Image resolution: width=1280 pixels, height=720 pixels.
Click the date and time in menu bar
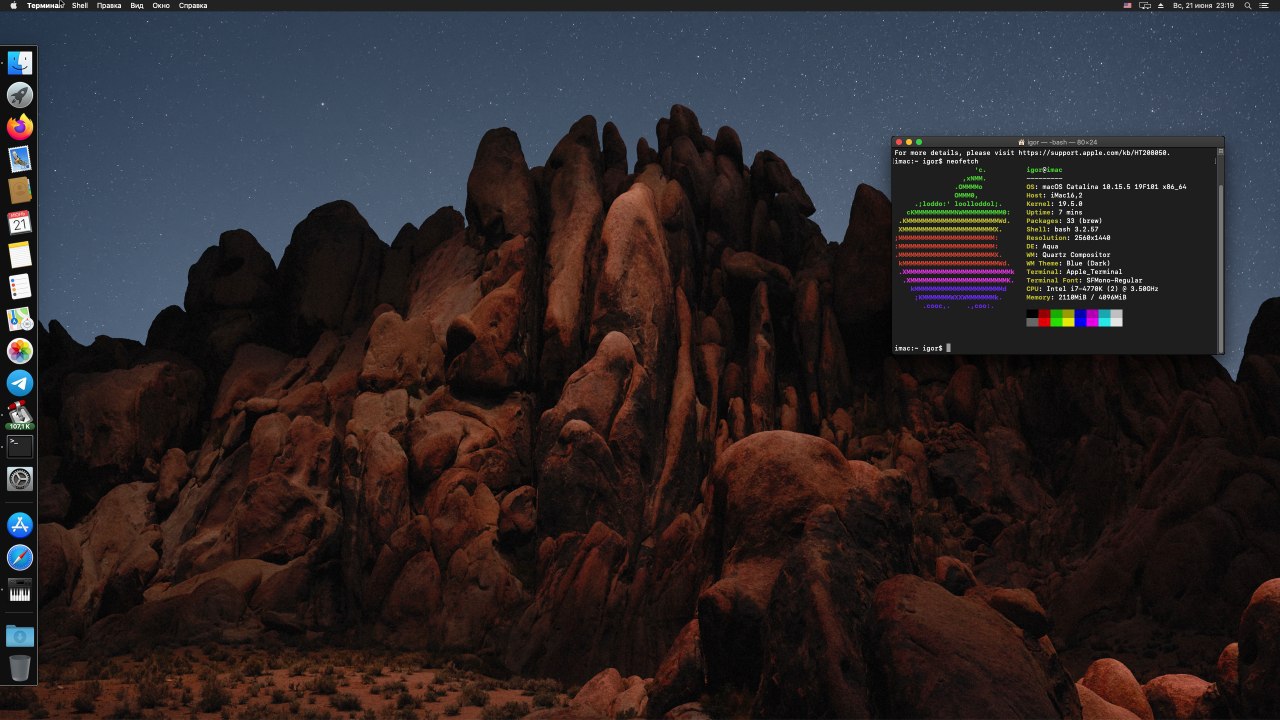[1204, 5]
